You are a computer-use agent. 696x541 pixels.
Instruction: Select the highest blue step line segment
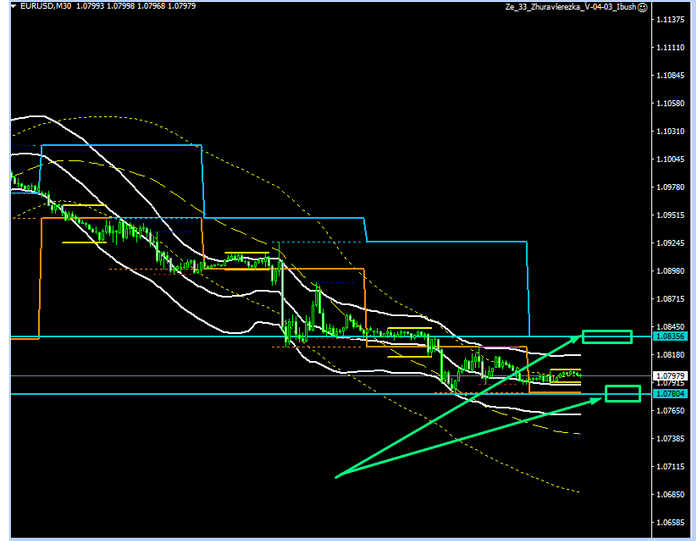120,146
